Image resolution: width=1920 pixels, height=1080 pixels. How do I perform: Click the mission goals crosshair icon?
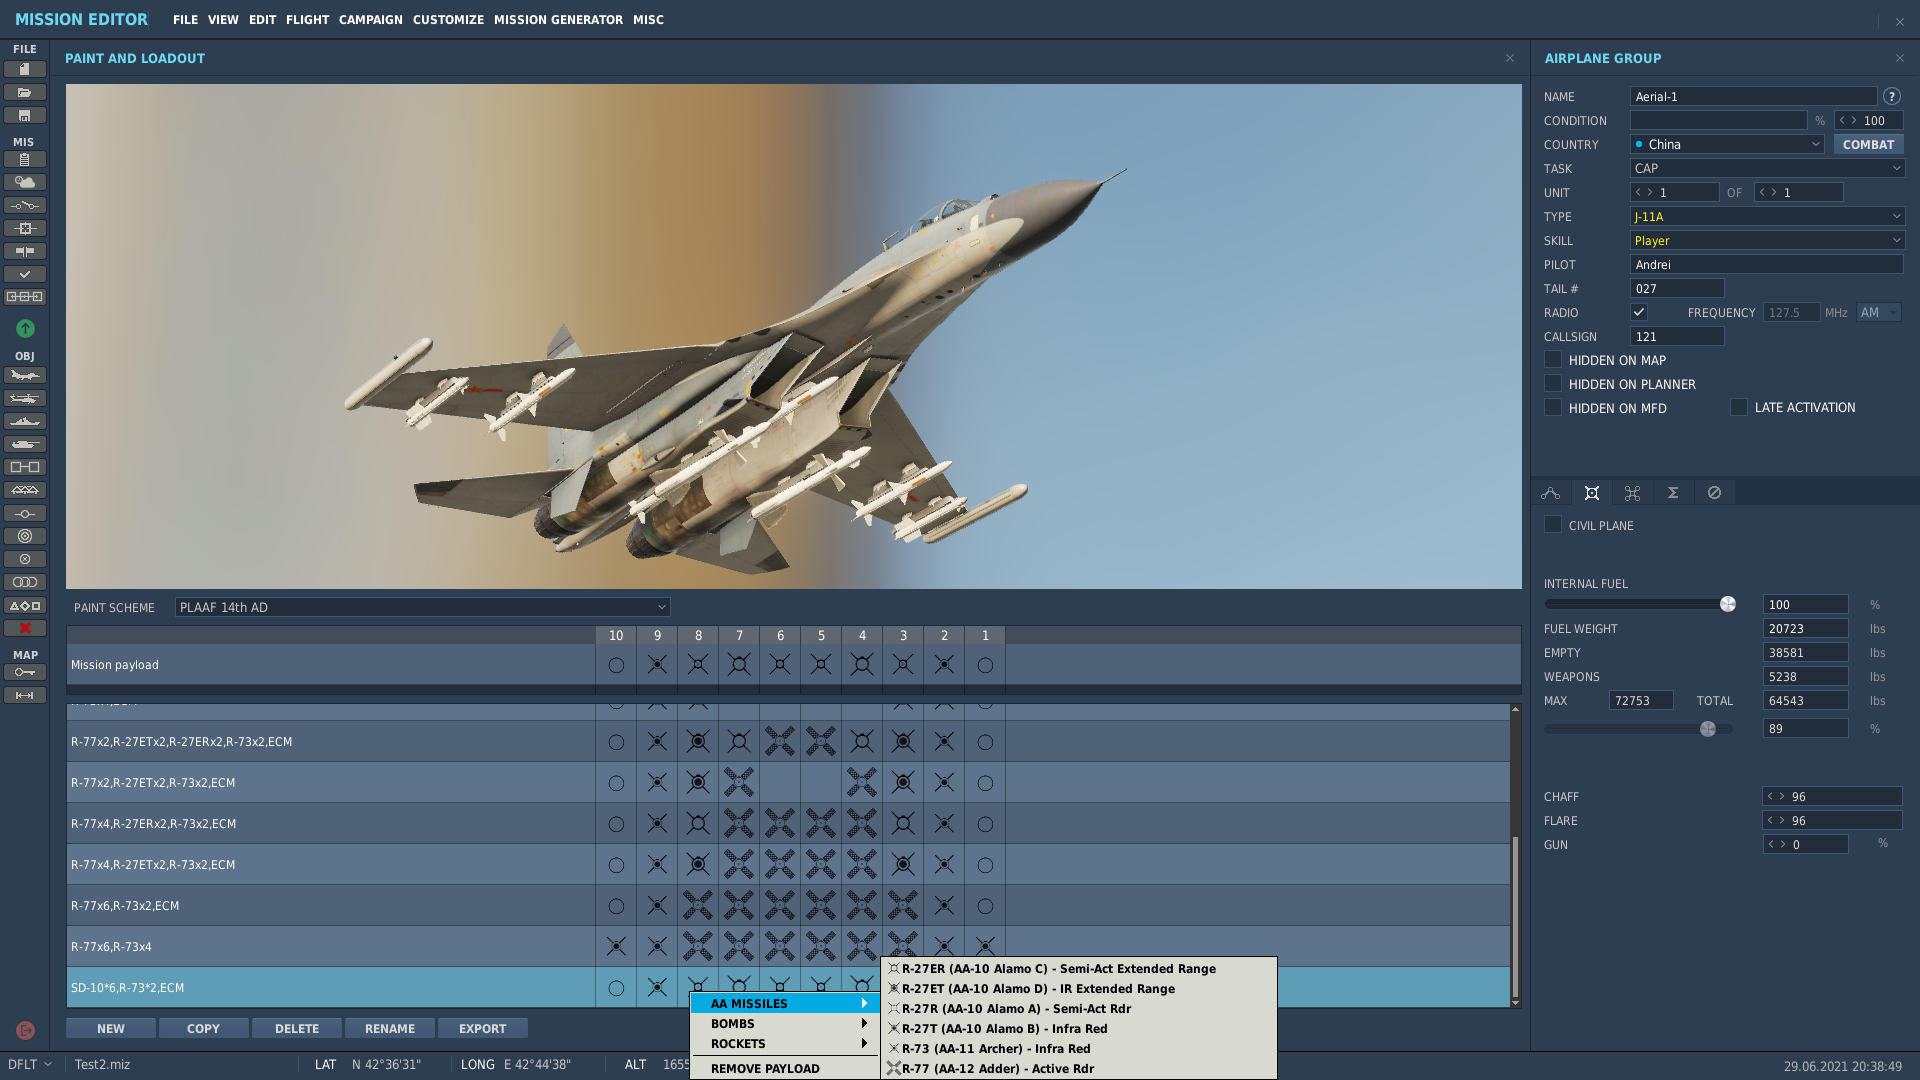tap(25, 228)
